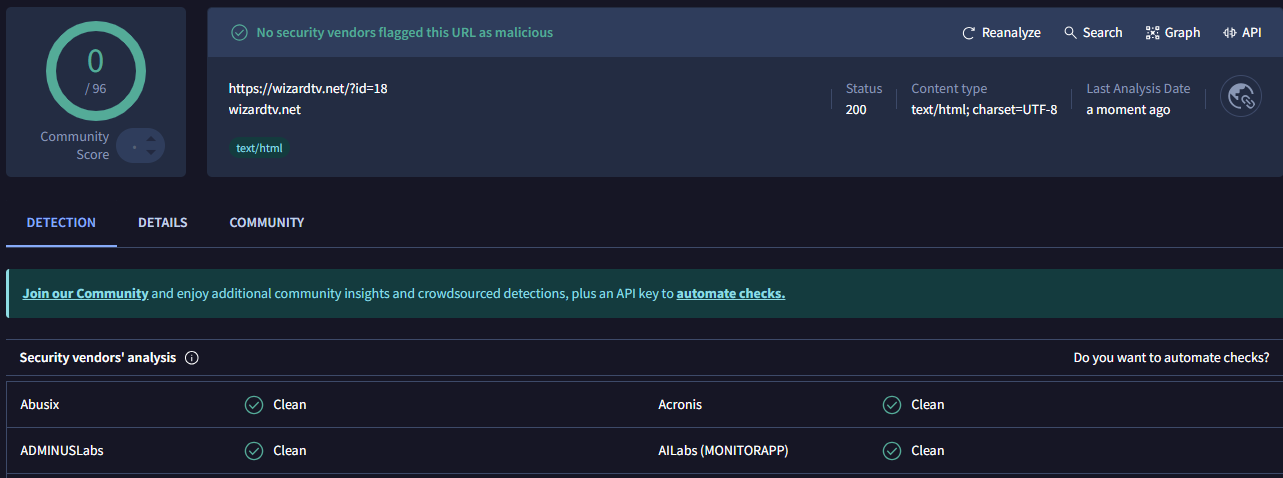Click the Clean checkmark icon for Abusix
Screen dimensions: 1283x478
pos(254,405)
